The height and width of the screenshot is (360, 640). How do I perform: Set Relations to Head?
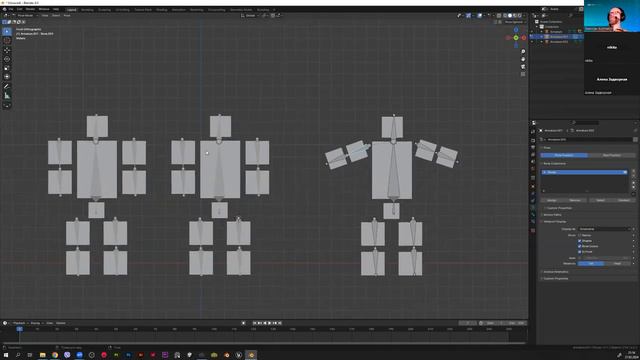point(617,264)
